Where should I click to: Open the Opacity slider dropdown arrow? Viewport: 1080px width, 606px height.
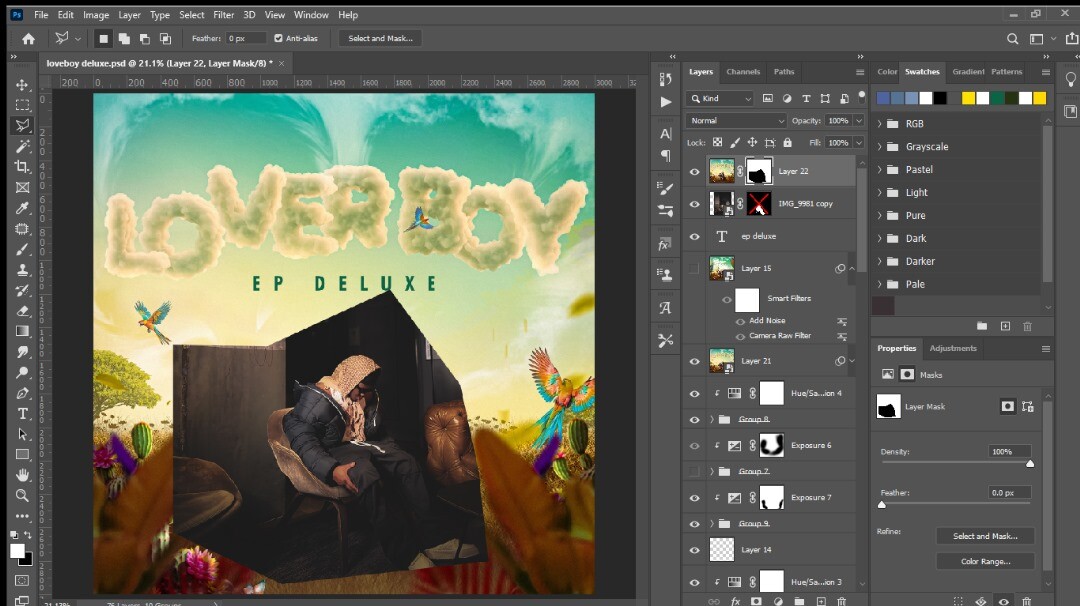click(x=859, y=121)
